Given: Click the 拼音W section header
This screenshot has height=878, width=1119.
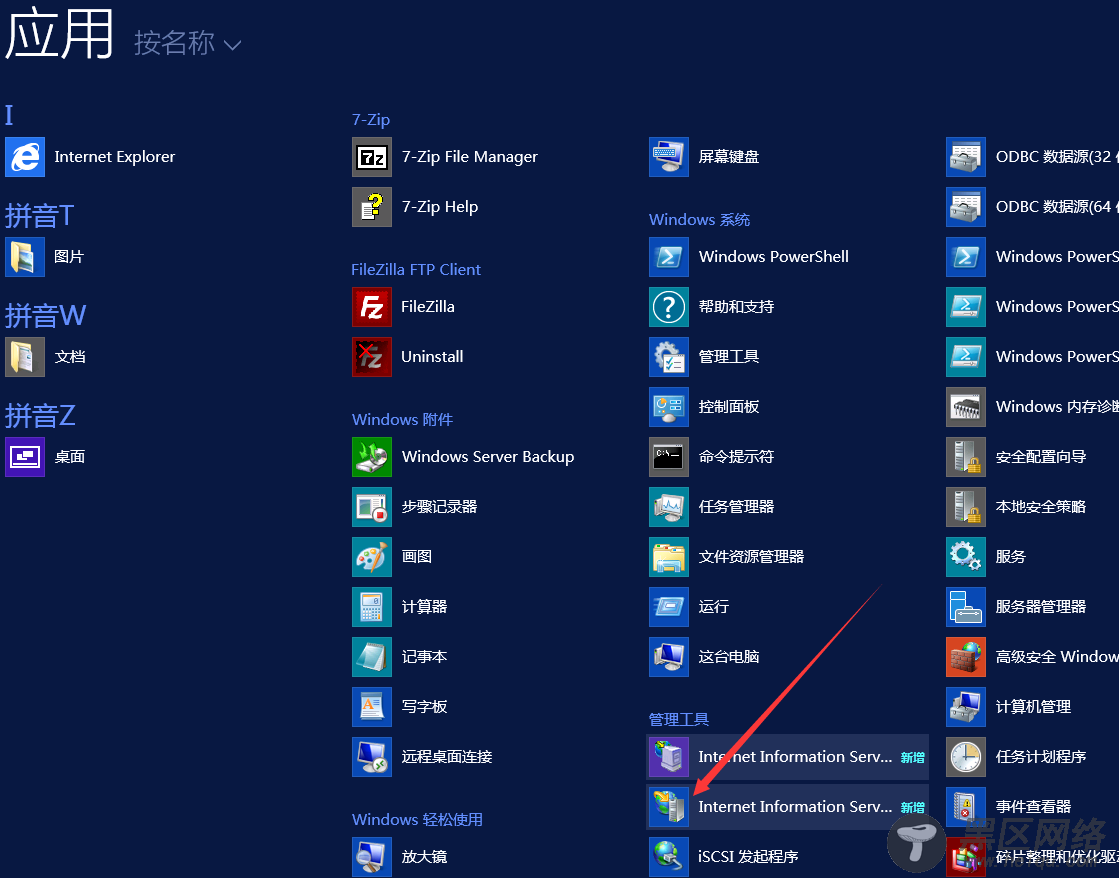Looking at the screenshot, I should pos(45,316).
